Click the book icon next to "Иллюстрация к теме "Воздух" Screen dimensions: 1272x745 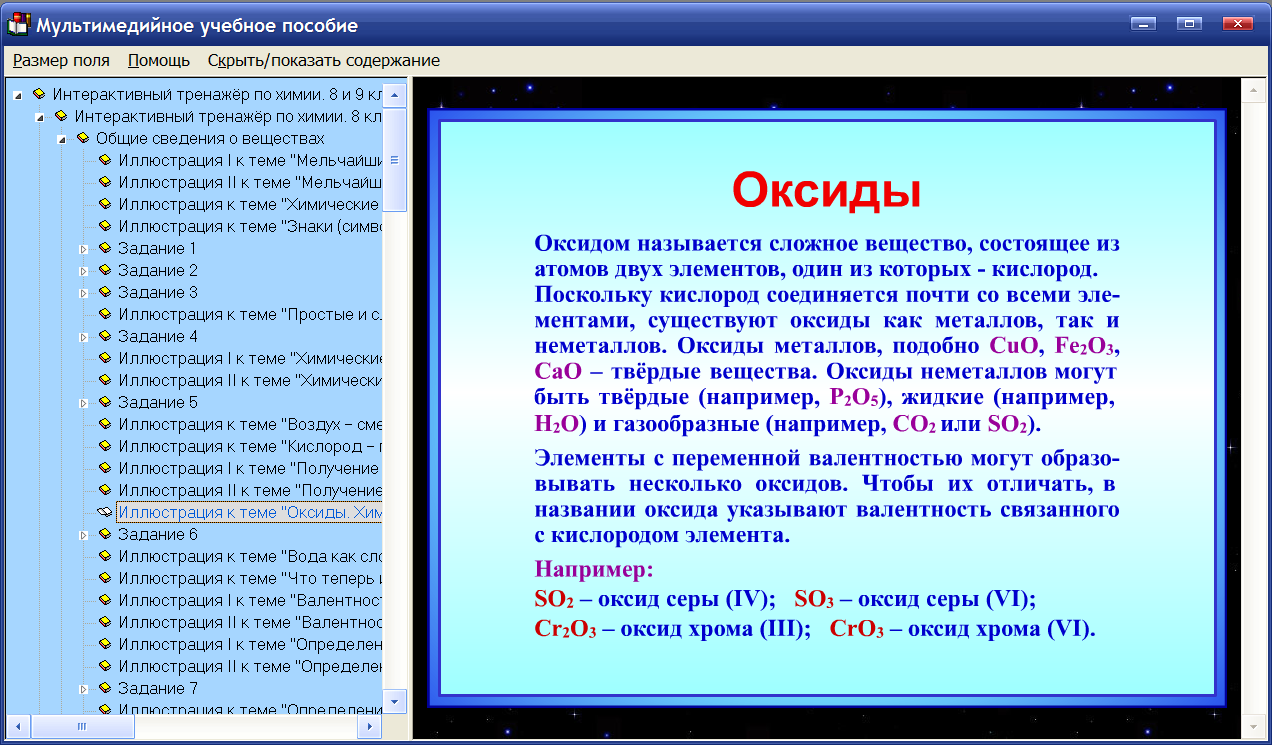tap(104, 424)
